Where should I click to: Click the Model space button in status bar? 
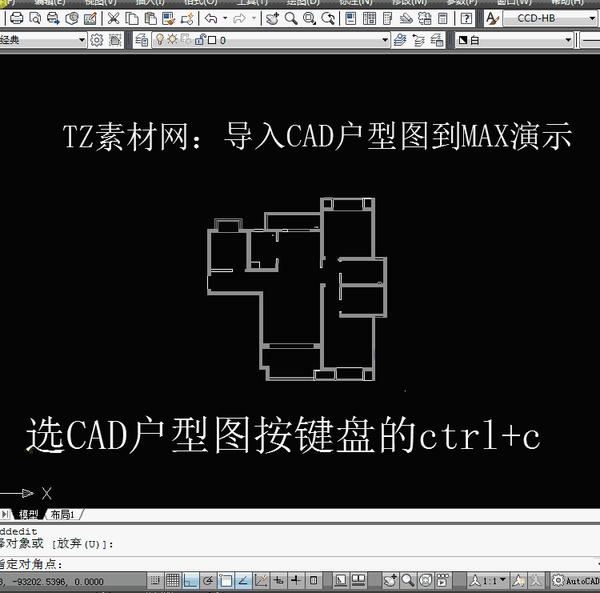point(341,581)
